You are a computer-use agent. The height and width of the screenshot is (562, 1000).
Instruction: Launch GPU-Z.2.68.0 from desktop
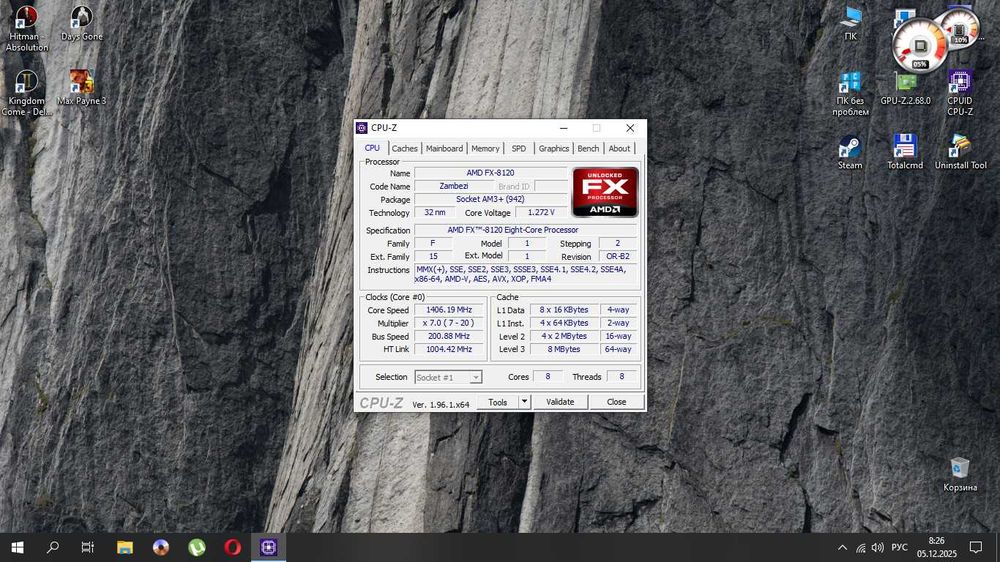click(906, 88)
